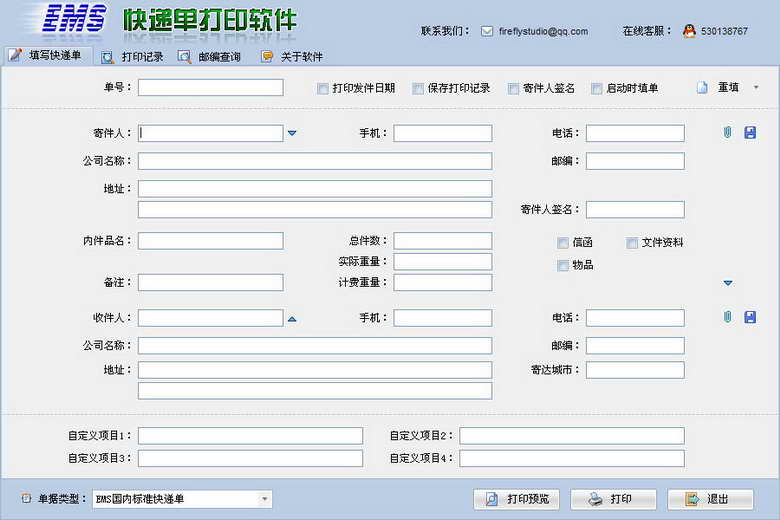The image size is (780, 520).
Task: Switch to 填写快递单 tab
Action: (x=47, y=55)
